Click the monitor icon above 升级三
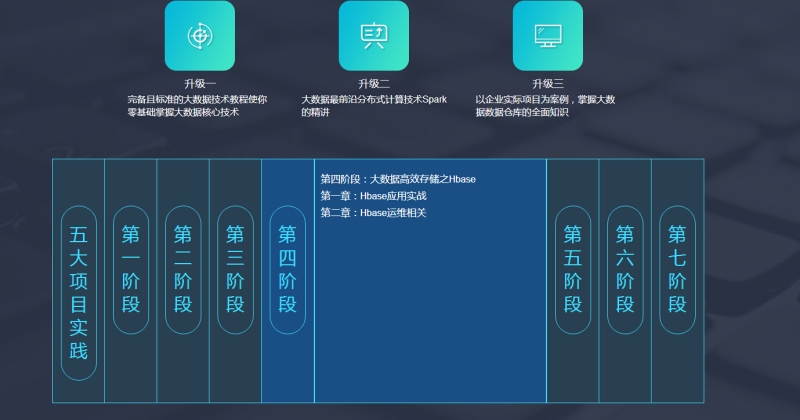This screenshot has height=420, width=800. 547,36
